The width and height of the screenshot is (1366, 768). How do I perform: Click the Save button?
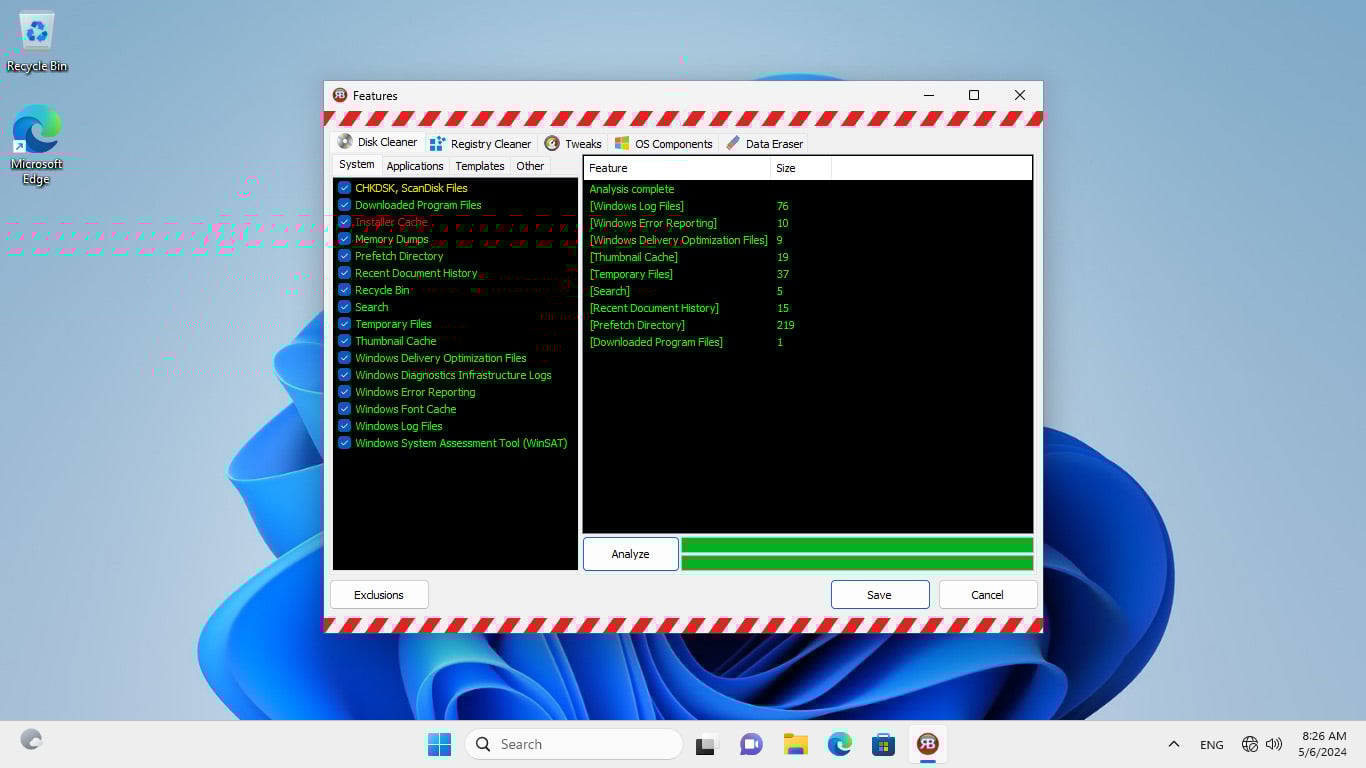pos(879,595)
